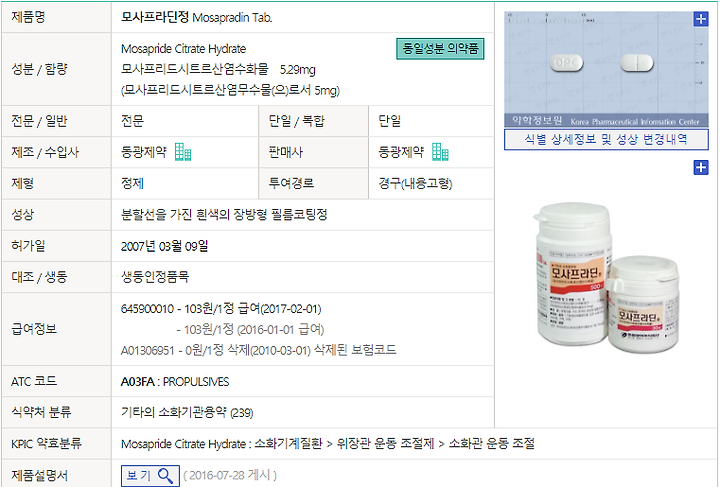Click the KPIC classification path text
The image size is (720, 487).
328,444
